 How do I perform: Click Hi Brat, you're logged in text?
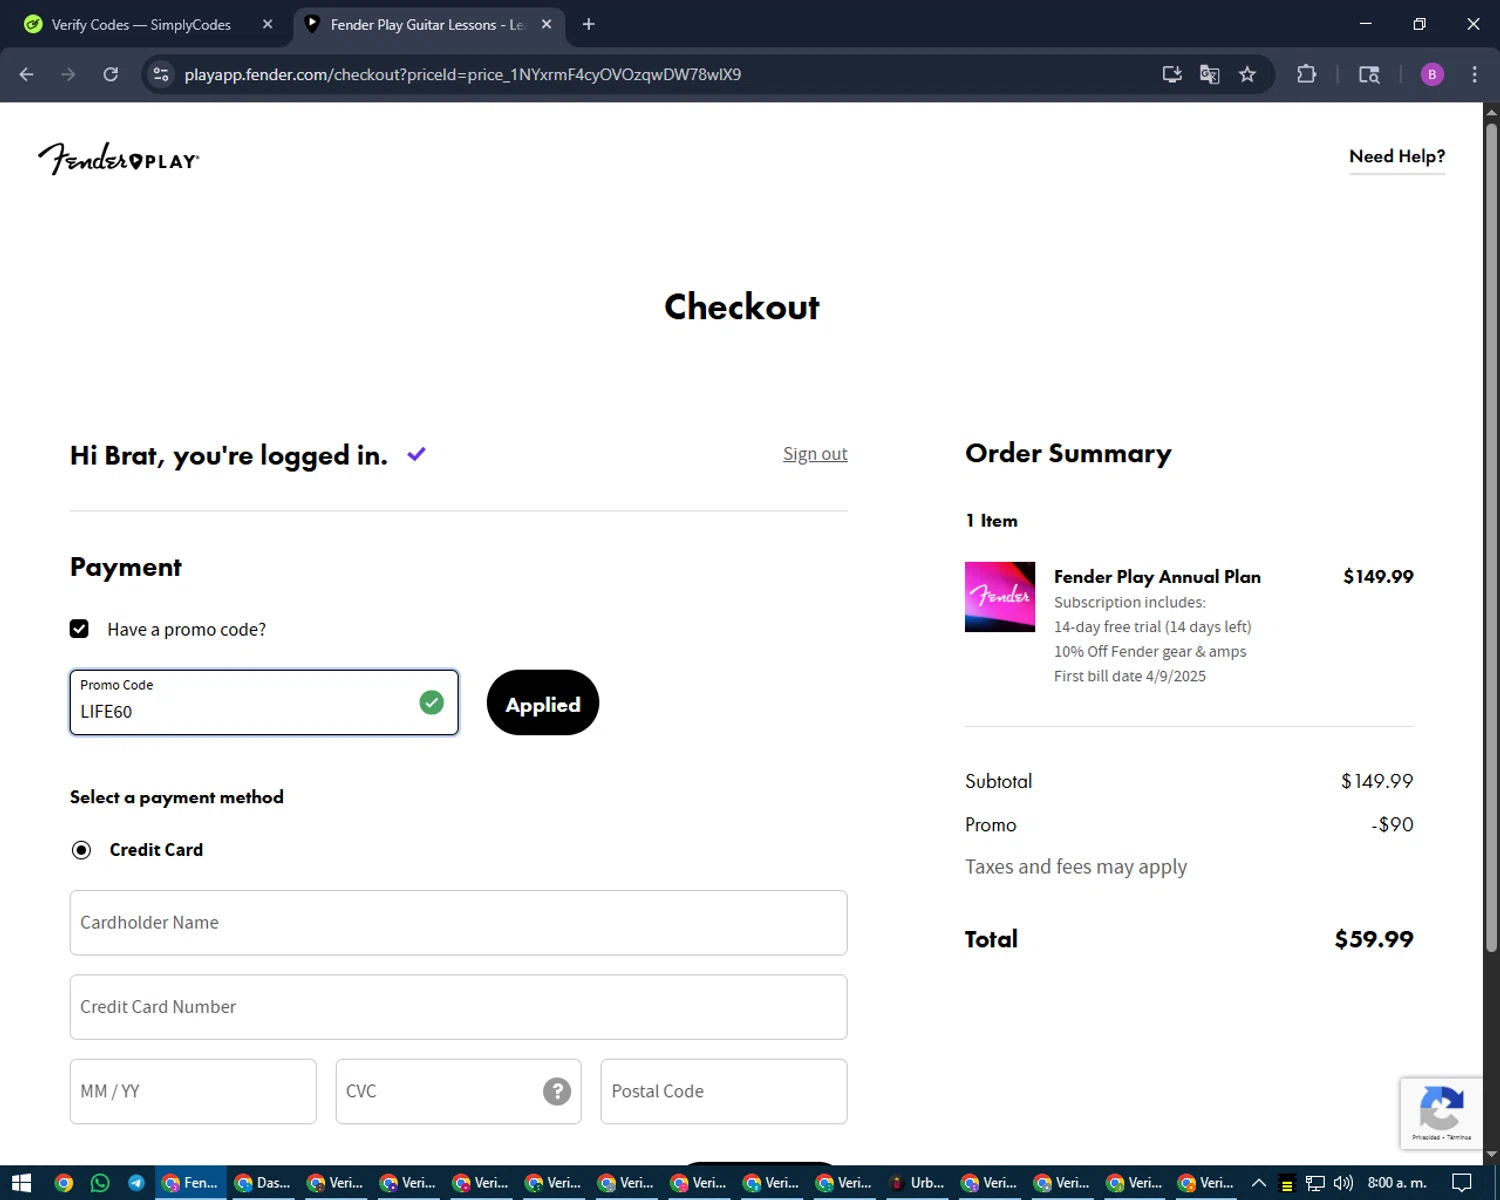[229, 456]
